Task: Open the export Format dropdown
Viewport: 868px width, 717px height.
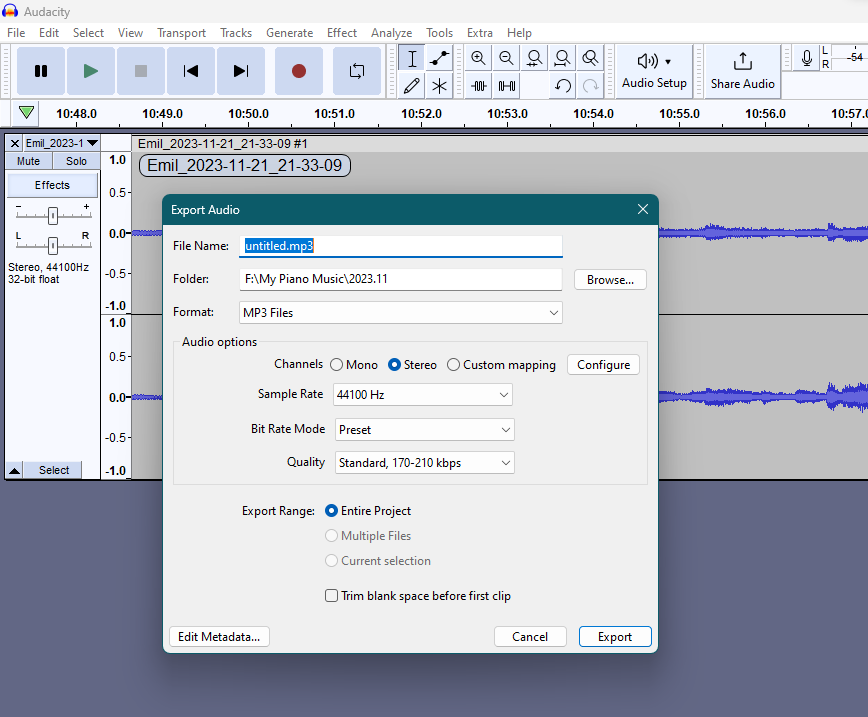Action: point(400,312)
